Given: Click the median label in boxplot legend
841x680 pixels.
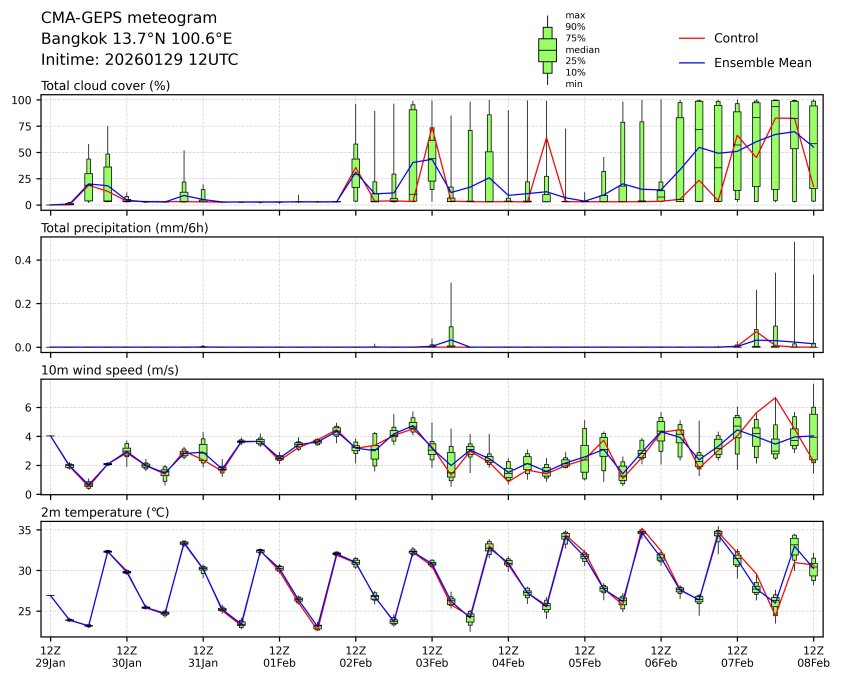Looking at the screenshot, I should pyautogui.click(x=578, y=49).
